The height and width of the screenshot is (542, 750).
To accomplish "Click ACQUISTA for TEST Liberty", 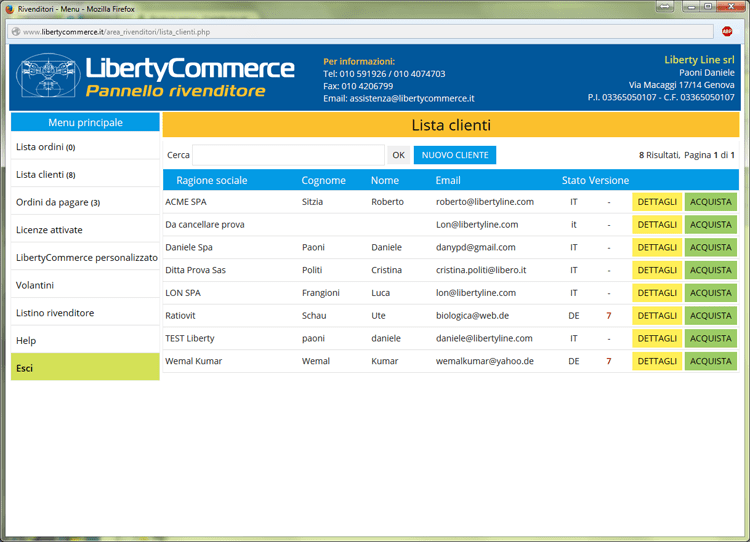I will (x=711, y=338).
